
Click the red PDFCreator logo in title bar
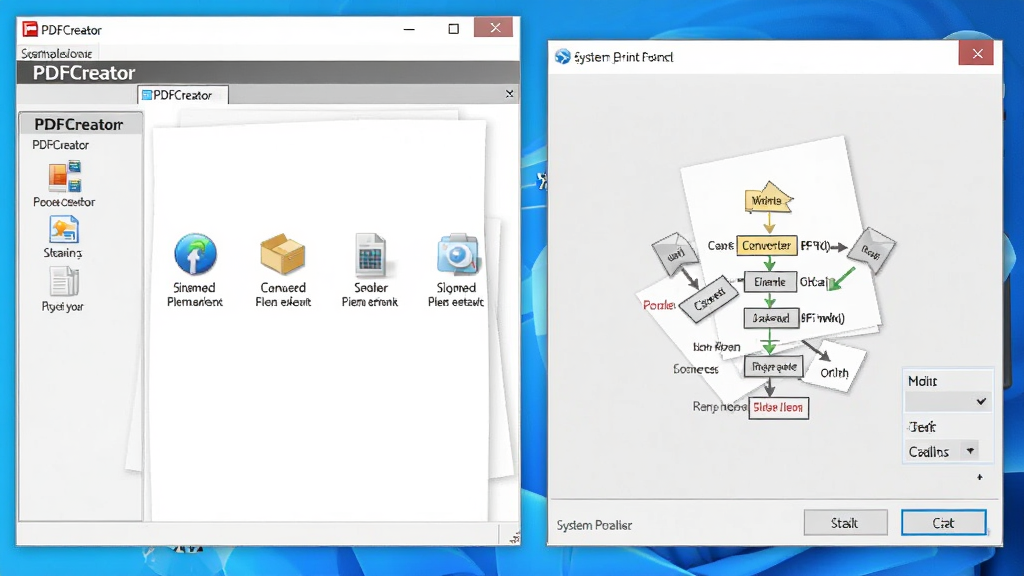(x=30, y=29)
